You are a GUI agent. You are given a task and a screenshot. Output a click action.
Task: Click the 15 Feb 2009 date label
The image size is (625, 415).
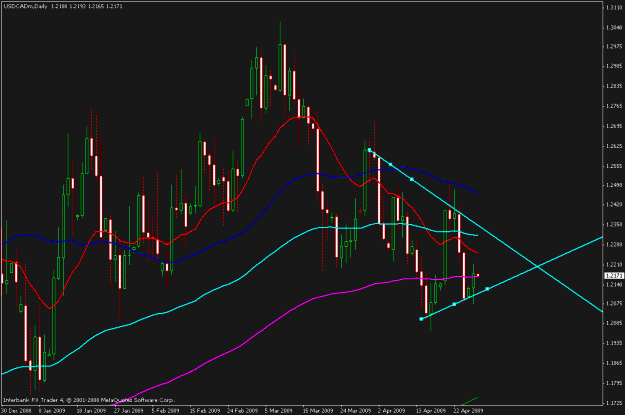pyautogui.click(x=204, y=410)
